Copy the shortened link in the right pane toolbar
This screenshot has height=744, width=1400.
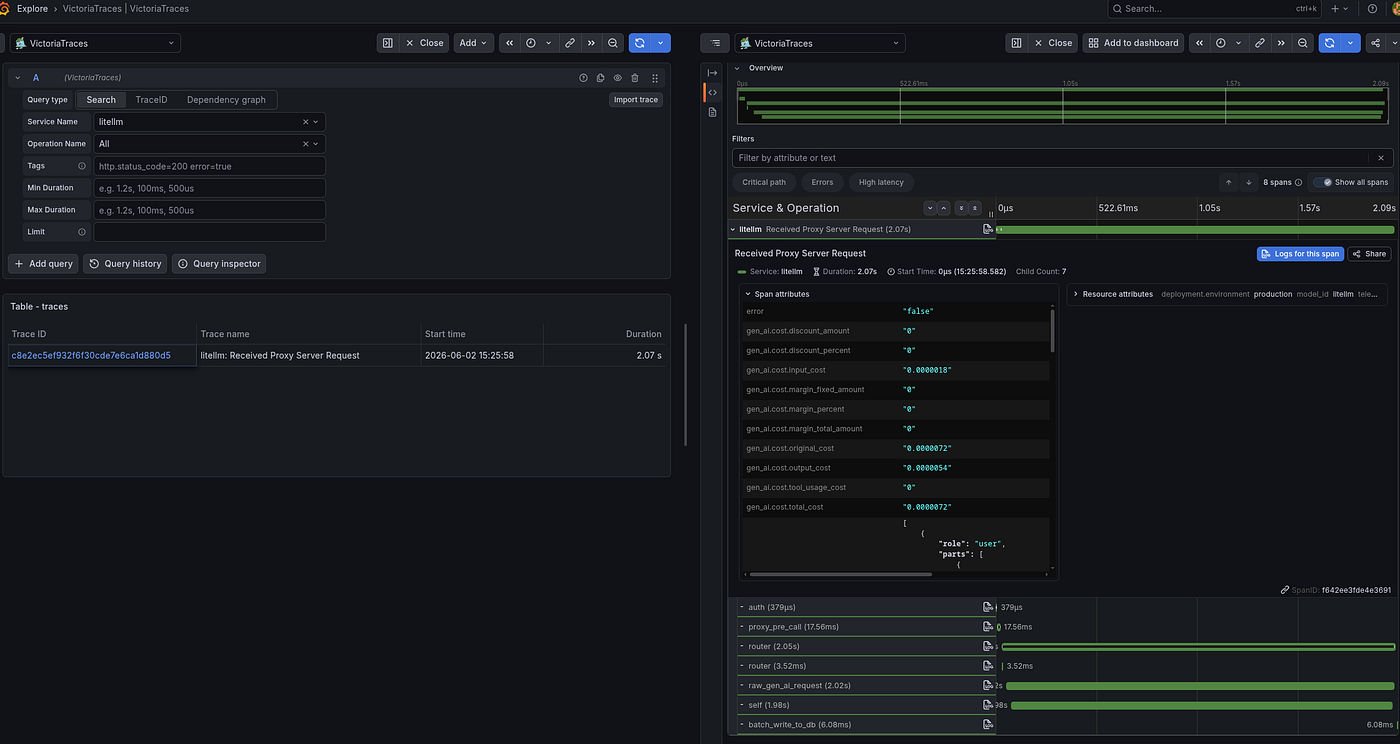click(x=1259, y=43)
